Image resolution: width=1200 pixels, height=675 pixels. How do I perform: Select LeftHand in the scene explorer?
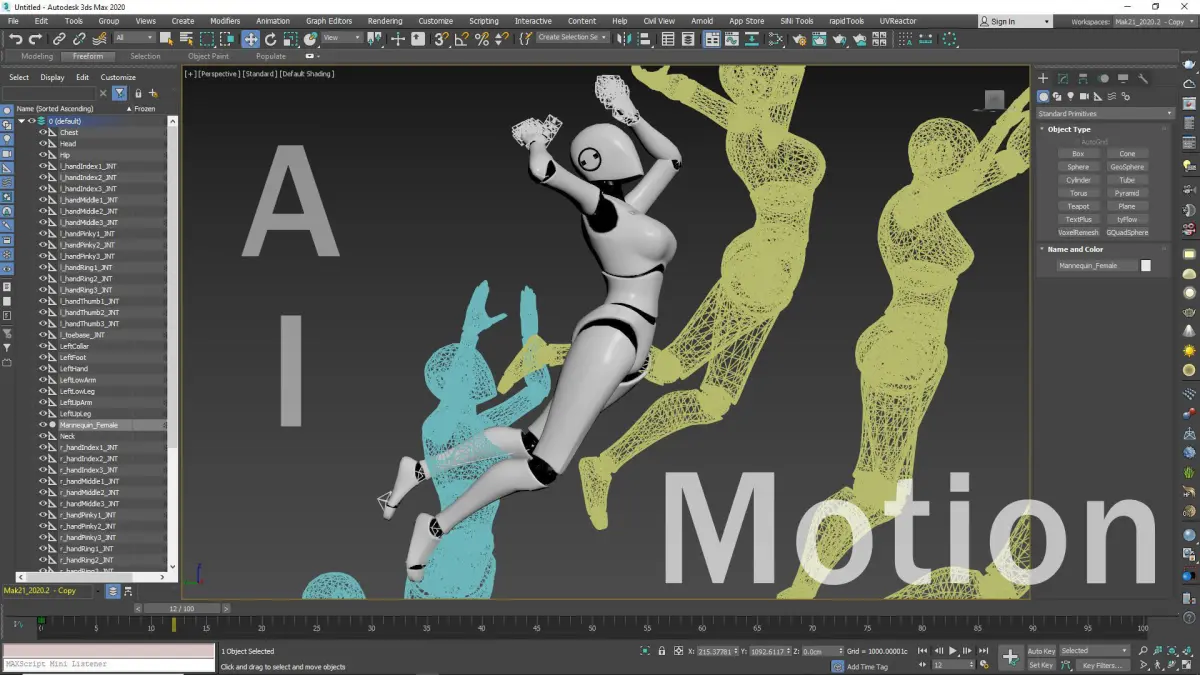[x=74, y=369]
